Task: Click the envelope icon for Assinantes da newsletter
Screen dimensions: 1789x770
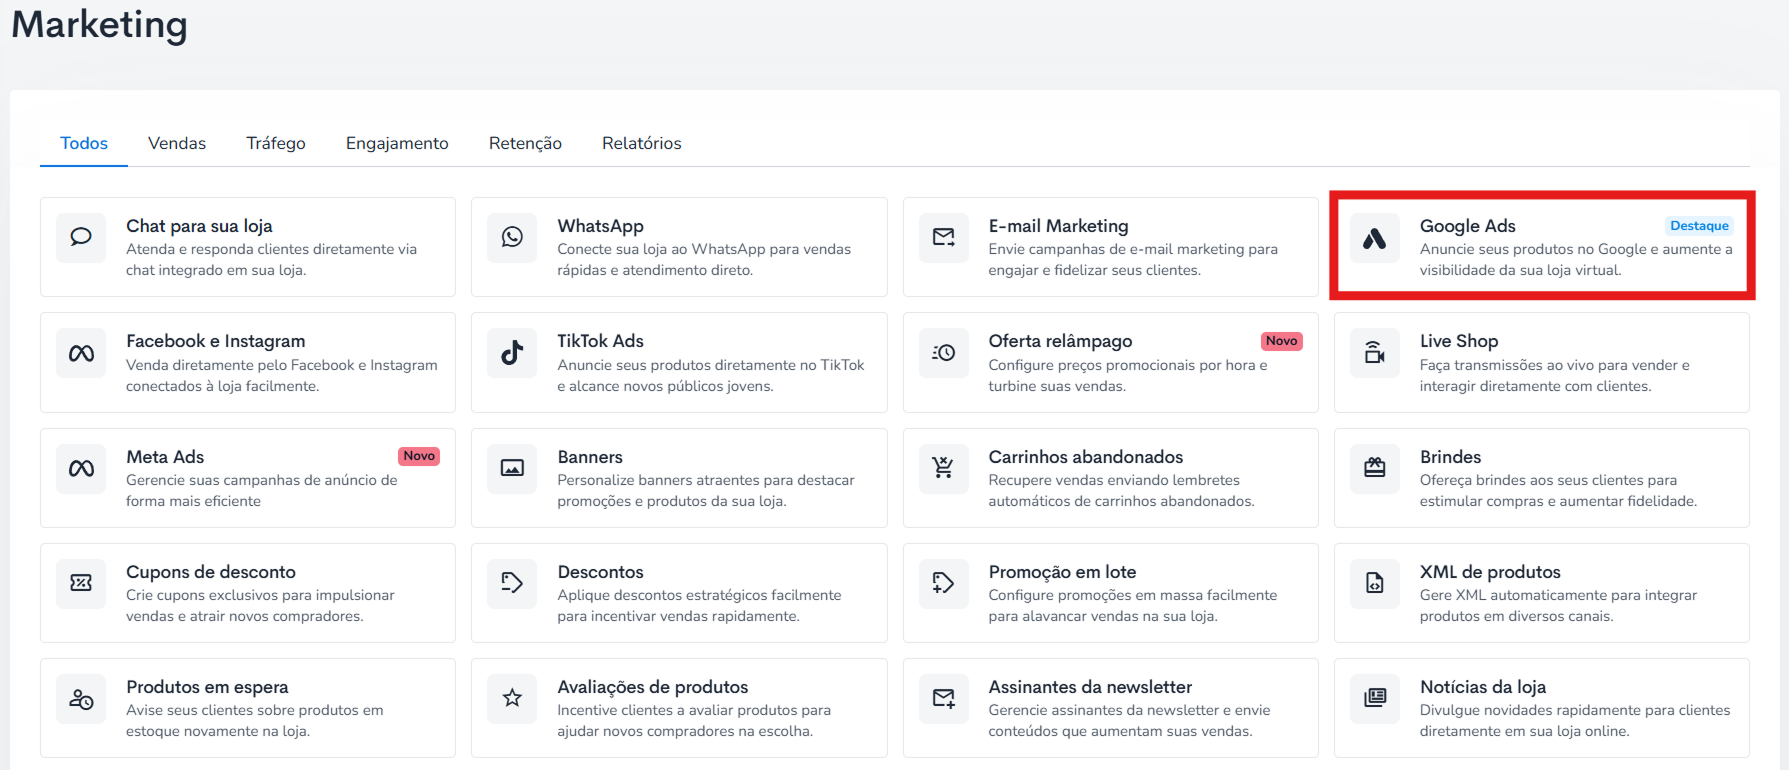Action: [944, 698]
